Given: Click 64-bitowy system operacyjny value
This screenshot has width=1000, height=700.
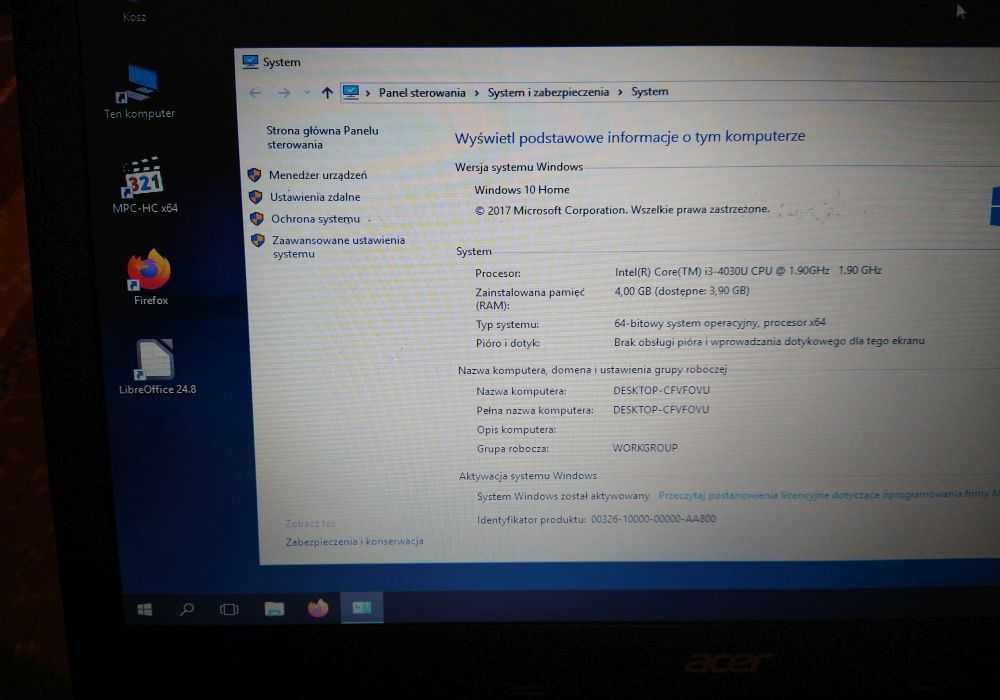Looking at the screenshot, I should point(720,323).
